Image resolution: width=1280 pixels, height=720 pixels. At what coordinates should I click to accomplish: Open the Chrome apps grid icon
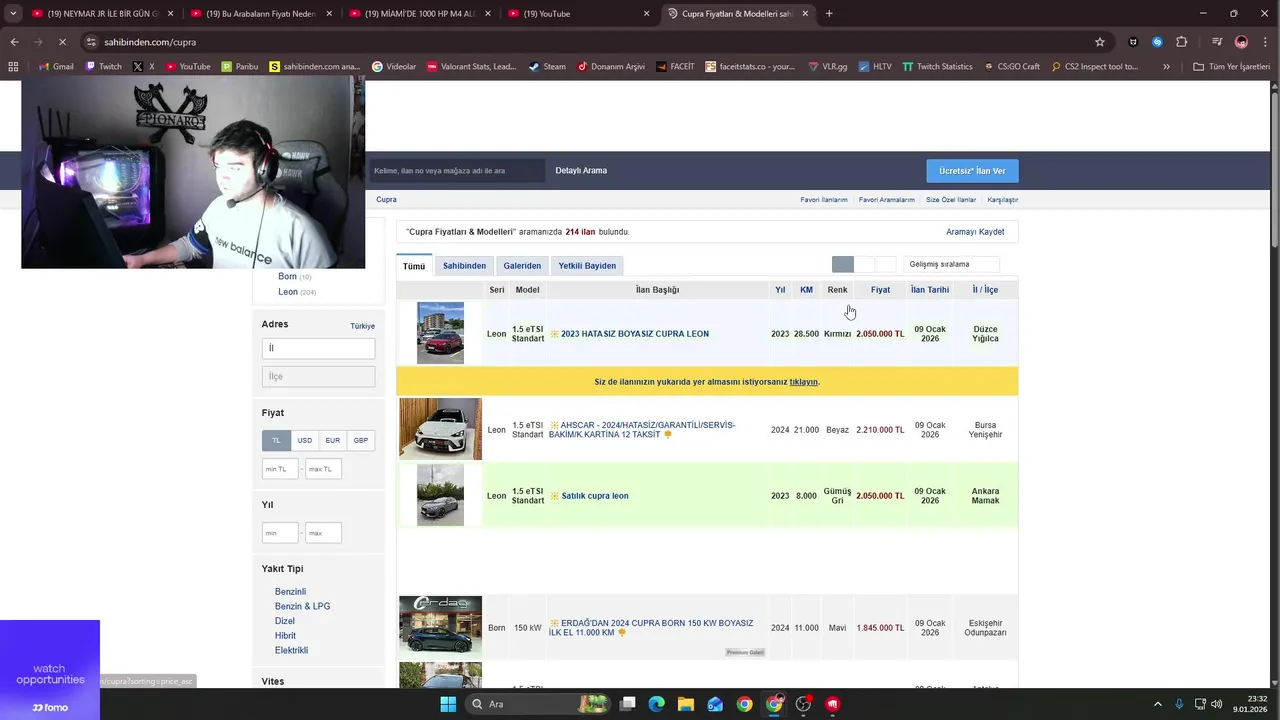[13, 67]
